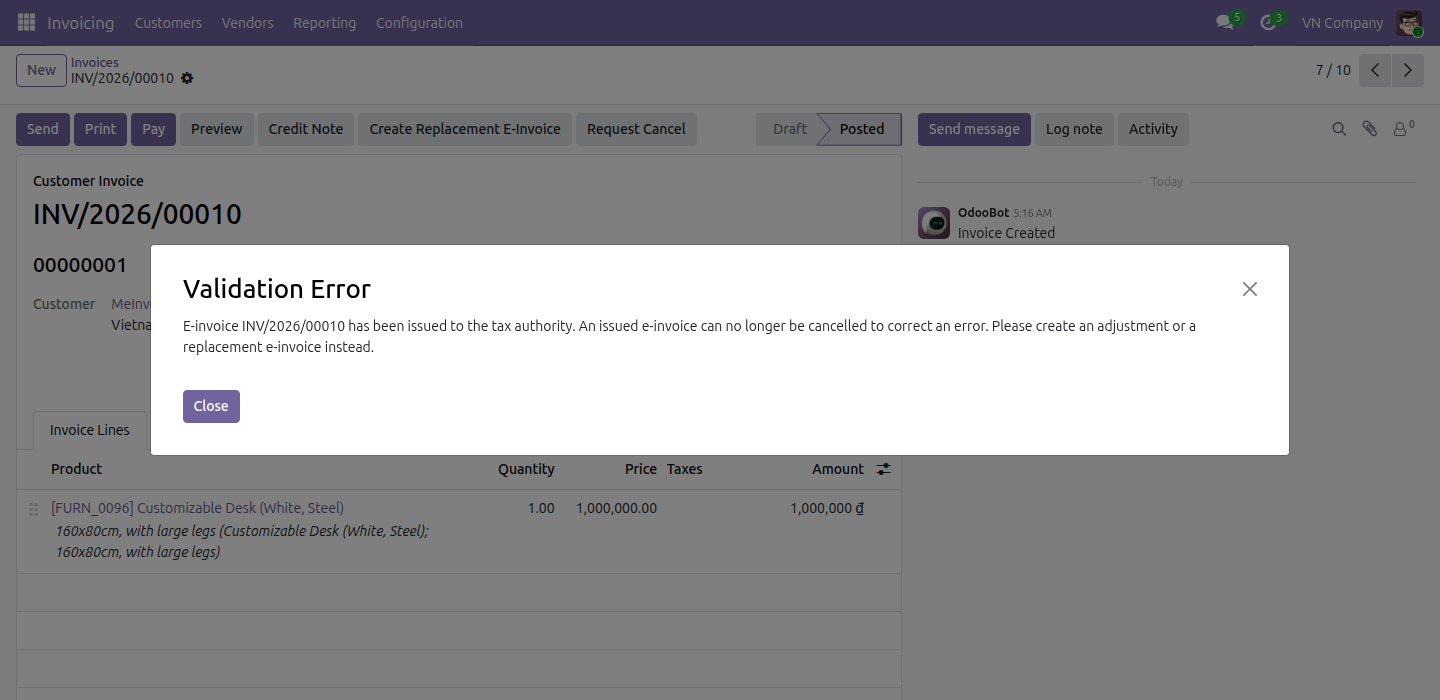The image size is (1440, 700).
Task: Click the New button
Action: tap(41, 70)
